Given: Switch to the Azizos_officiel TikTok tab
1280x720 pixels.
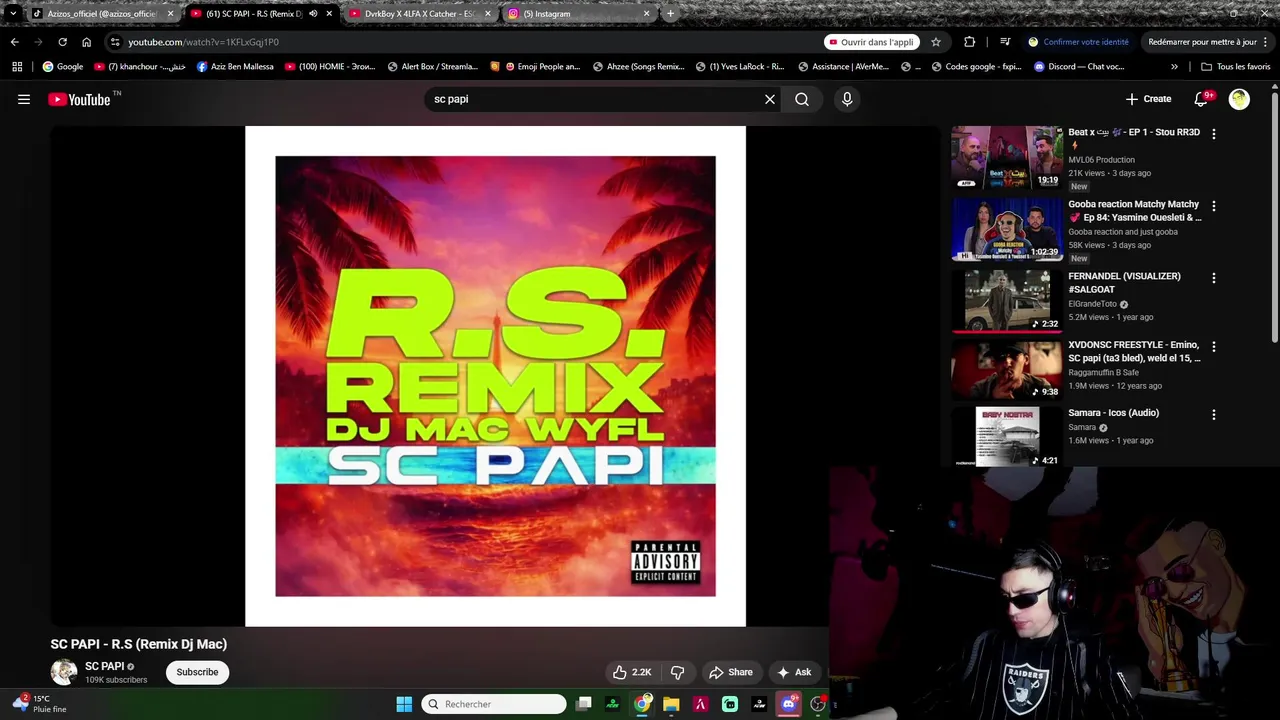Looking at the screenshot, I should 102,14.
